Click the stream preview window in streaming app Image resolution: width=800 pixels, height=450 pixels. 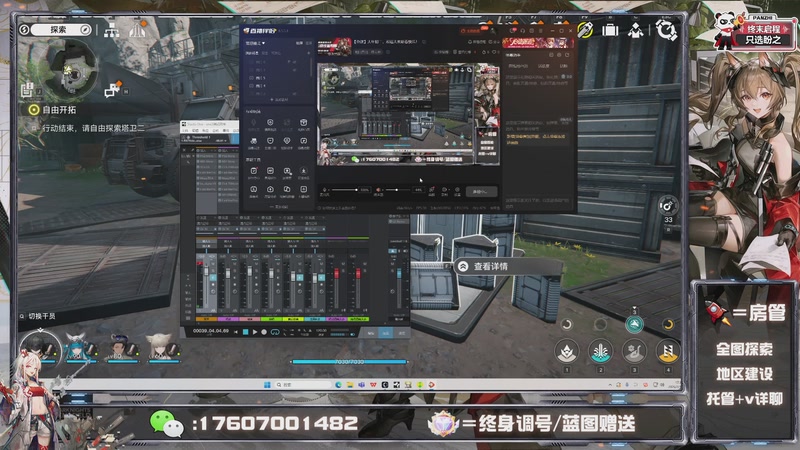coord(408,114)
